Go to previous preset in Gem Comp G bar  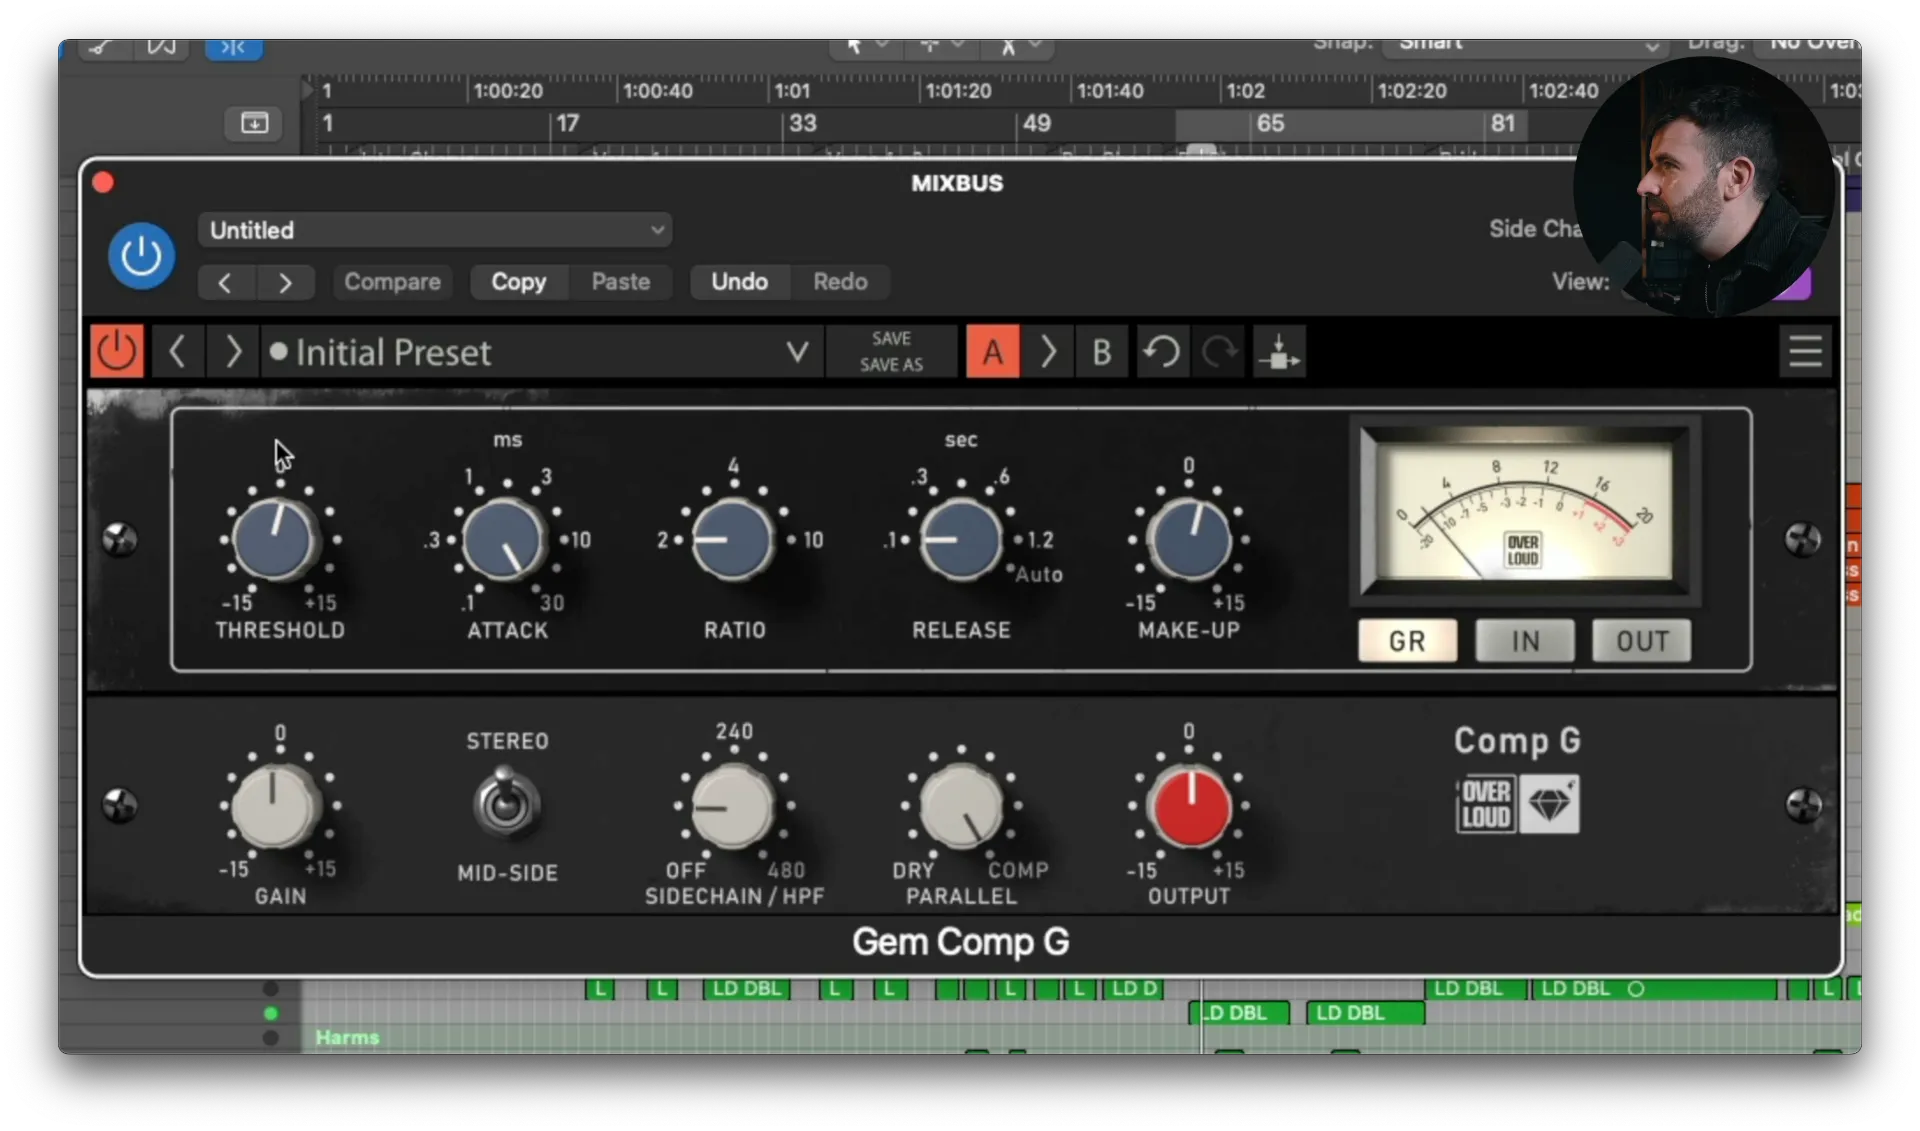click(177, 351)
